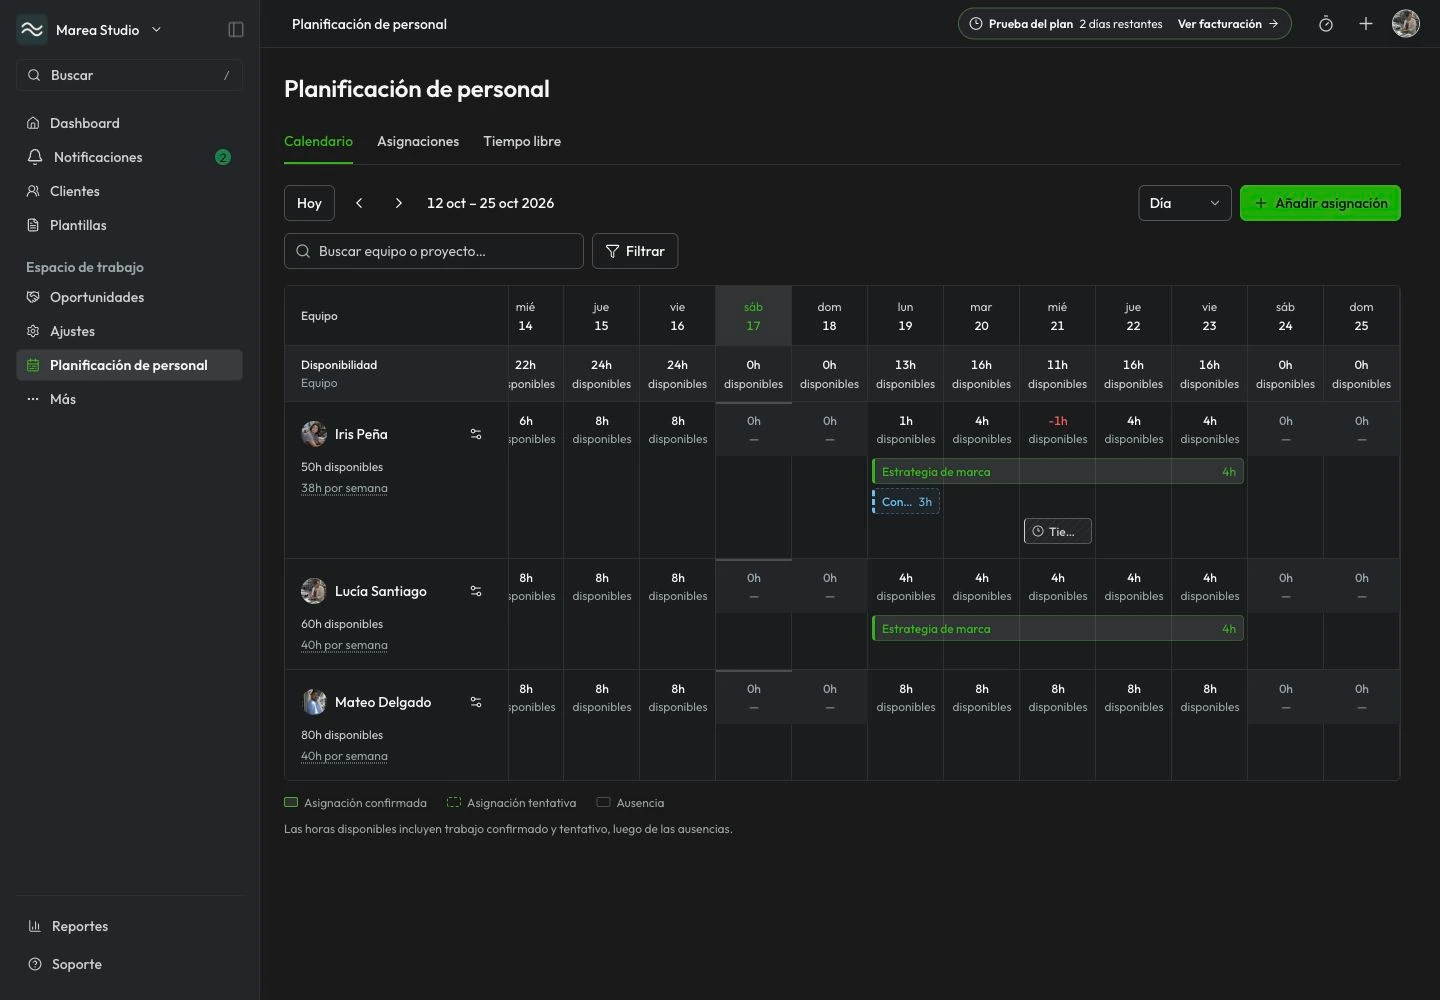Go to next date range arrow
Screen dimensions: 1440x1000
tap(399, 203)
